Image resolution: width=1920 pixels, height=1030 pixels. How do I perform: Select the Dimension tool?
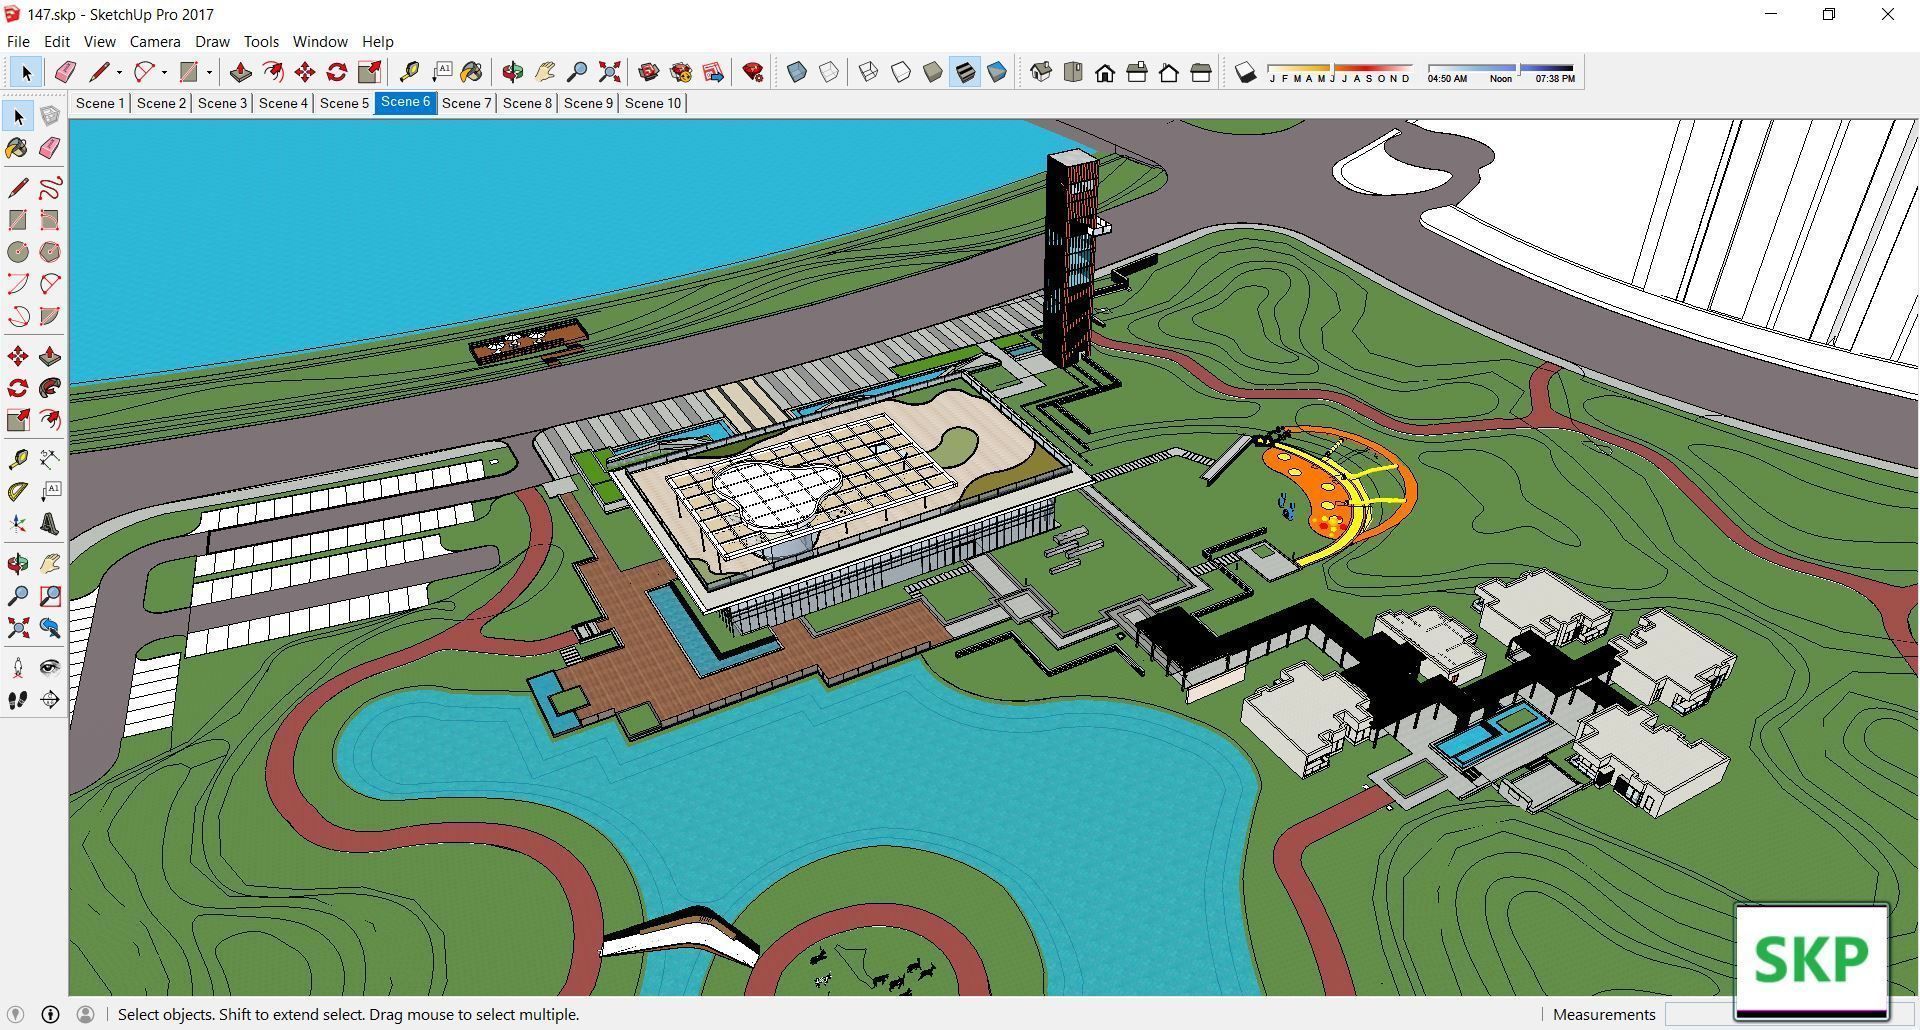pyautogui.click(x=50, y=459)
